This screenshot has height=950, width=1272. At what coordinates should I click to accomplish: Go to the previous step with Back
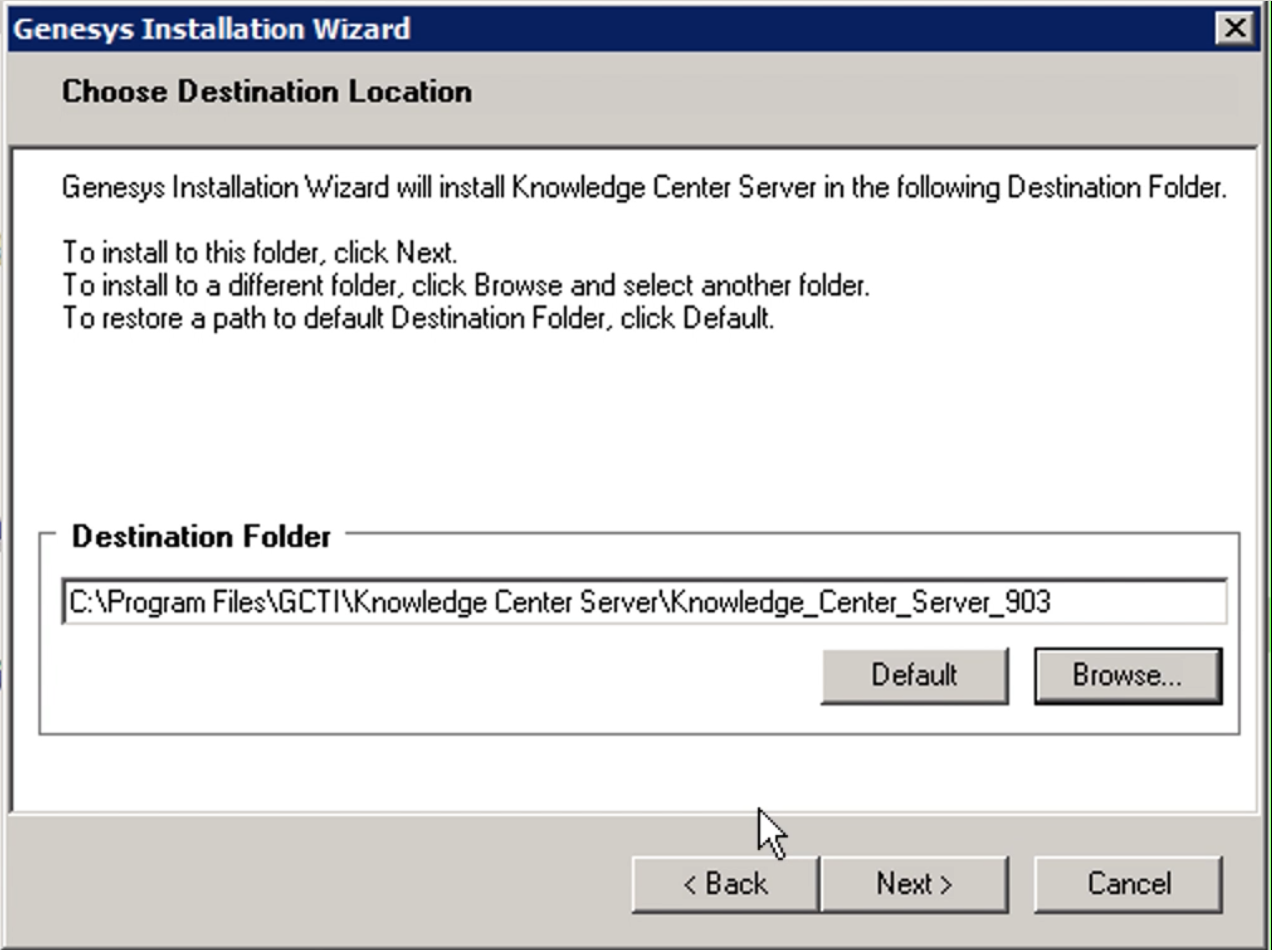click(725, 884)
